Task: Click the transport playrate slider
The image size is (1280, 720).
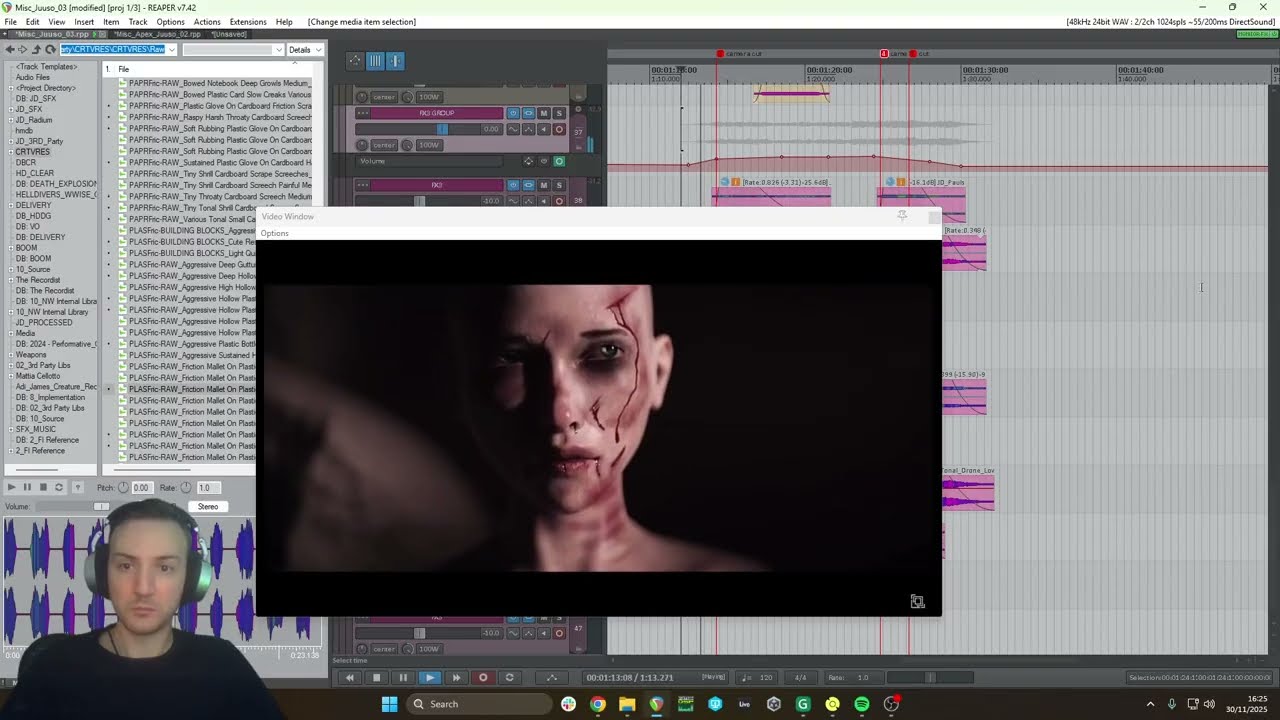Action: click(928, 677)
